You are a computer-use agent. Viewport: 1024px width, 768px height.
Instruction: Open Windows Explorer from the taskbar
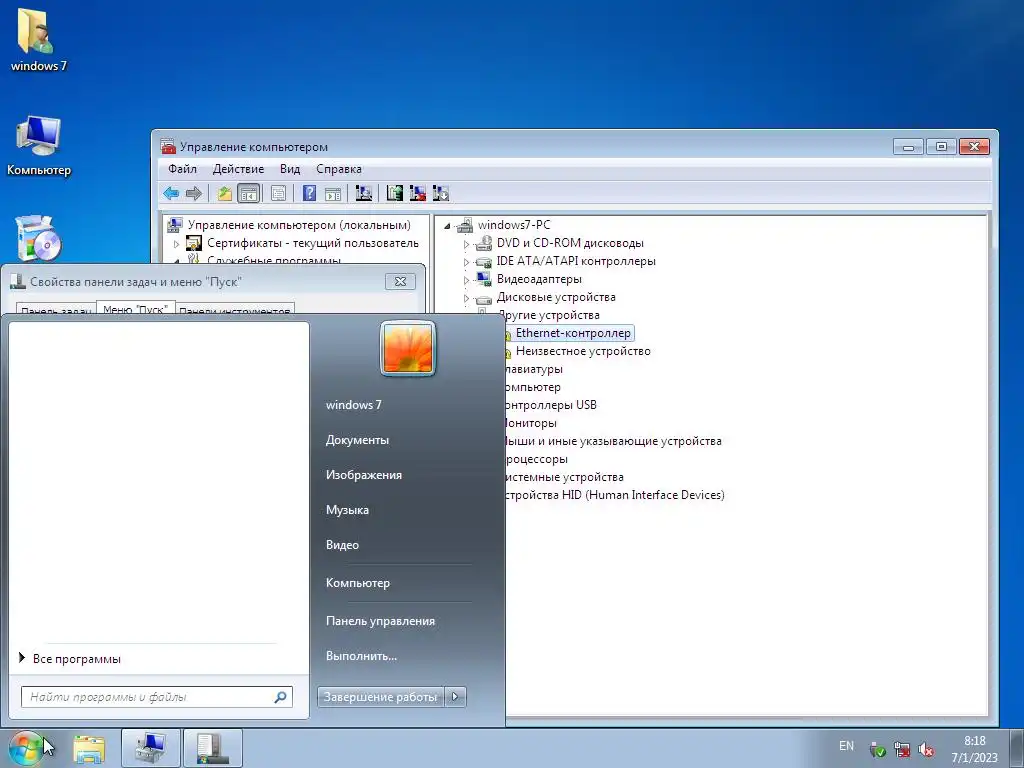pos(89,748)
